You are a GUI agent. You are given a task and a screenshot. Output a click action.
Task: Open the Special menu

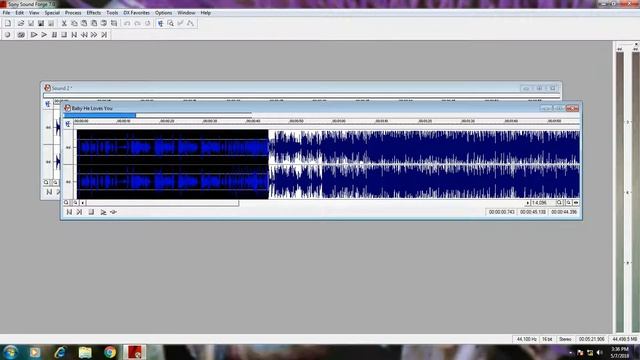click(x=52, y=13)
